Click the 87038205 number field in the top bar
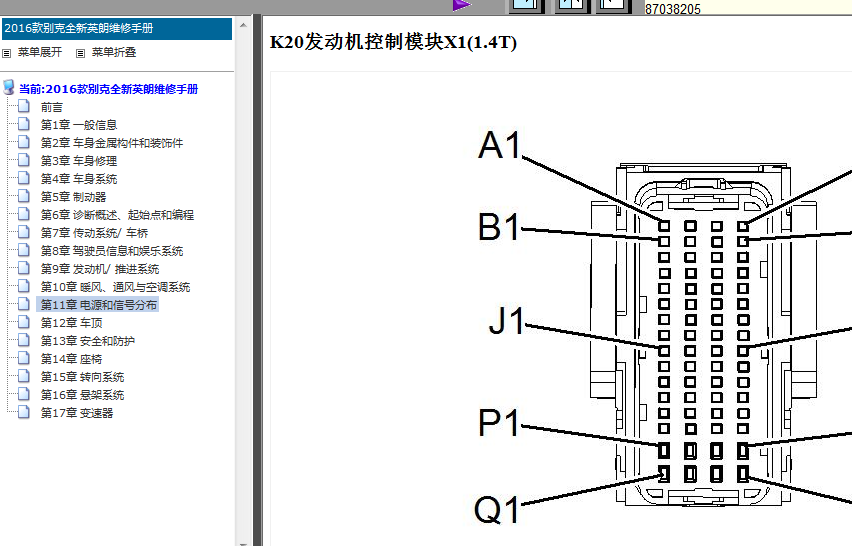This screenshot has width=852, height=546. (747, 8)
